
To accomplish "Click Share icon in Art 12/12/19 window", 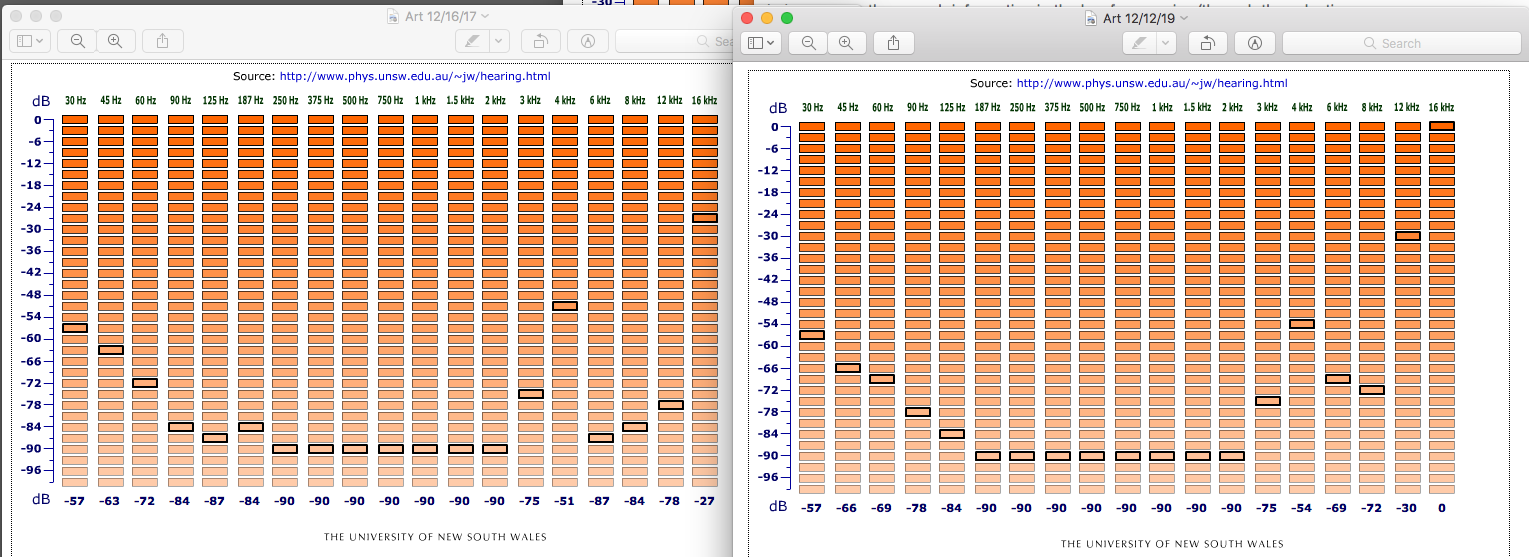I will pyautogui.click(x=894, y=43).
